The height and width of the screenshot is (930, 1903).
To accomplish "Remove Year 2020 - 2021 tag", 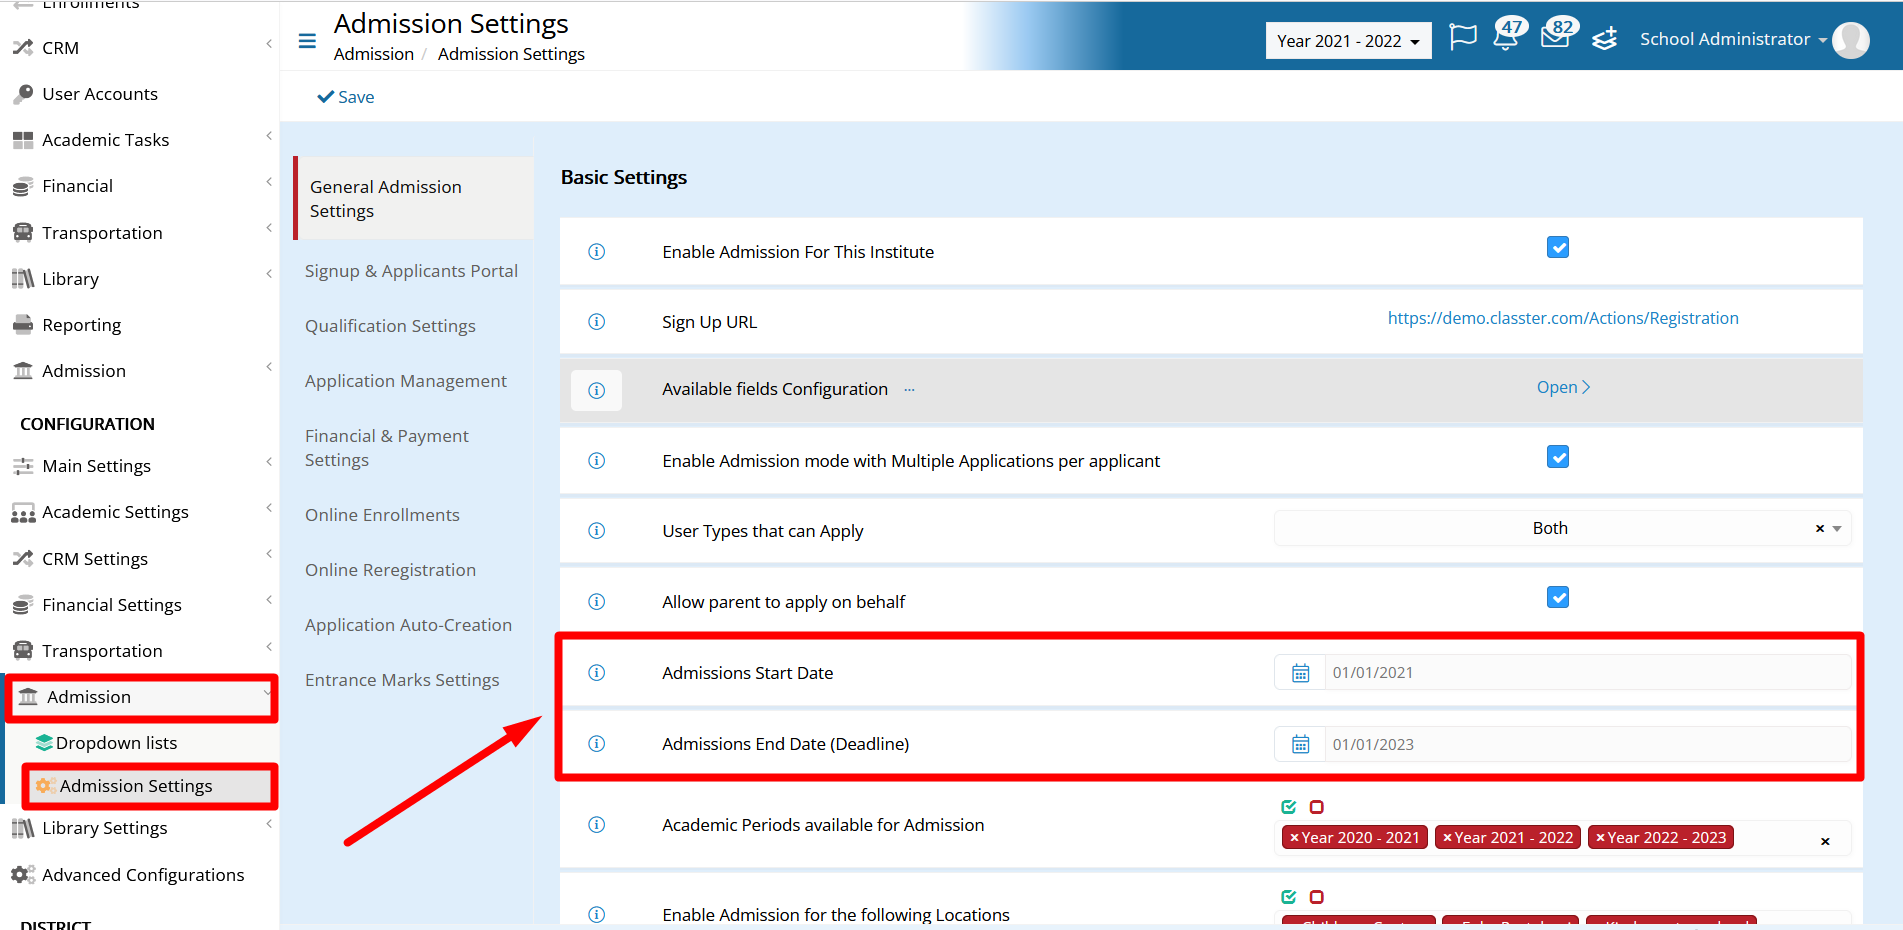I will coord(1294,838).
